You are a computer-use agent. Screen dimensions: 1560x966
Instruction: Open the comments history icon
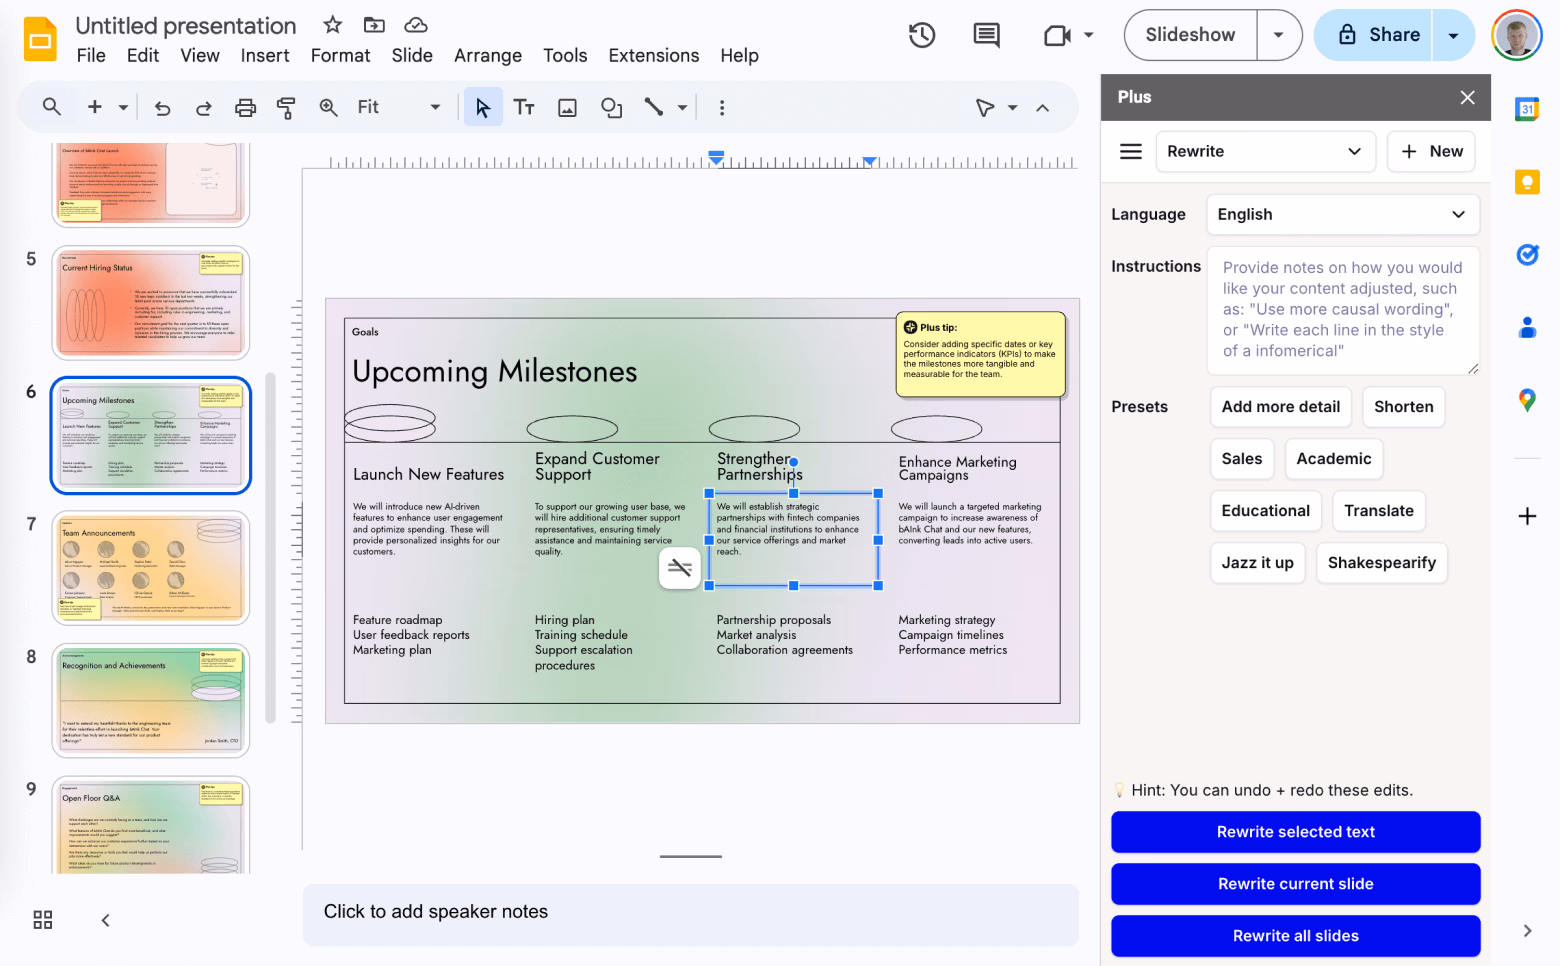[x=987, y=35]
